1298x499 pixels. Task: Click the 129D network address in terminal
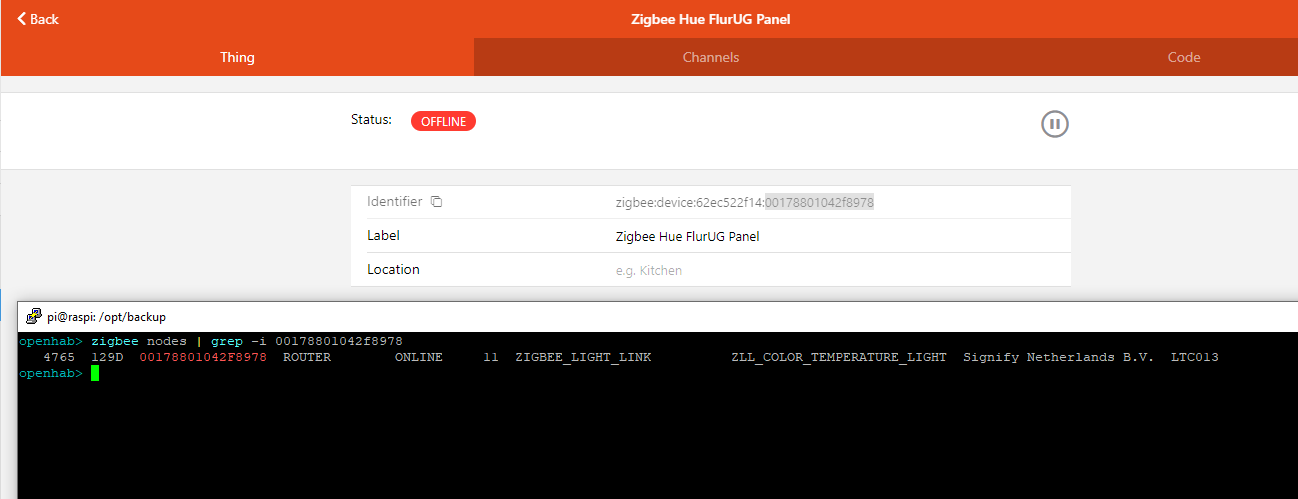pyautogui.click(x=107, y=357)
